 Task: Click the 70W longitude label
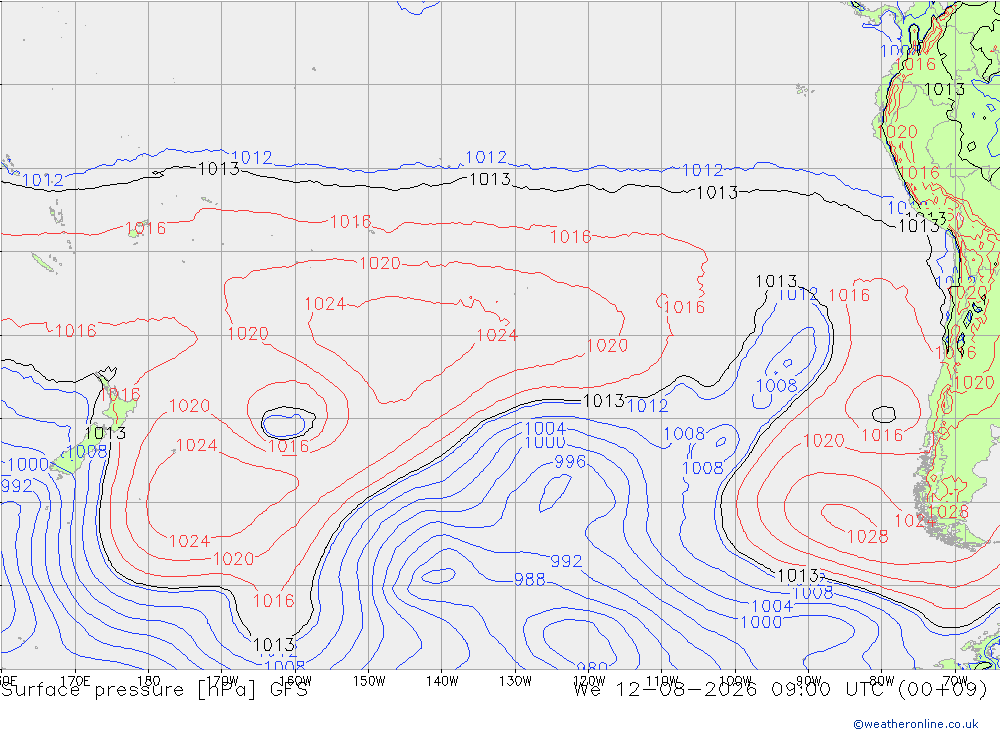click(x=955, y=681)
